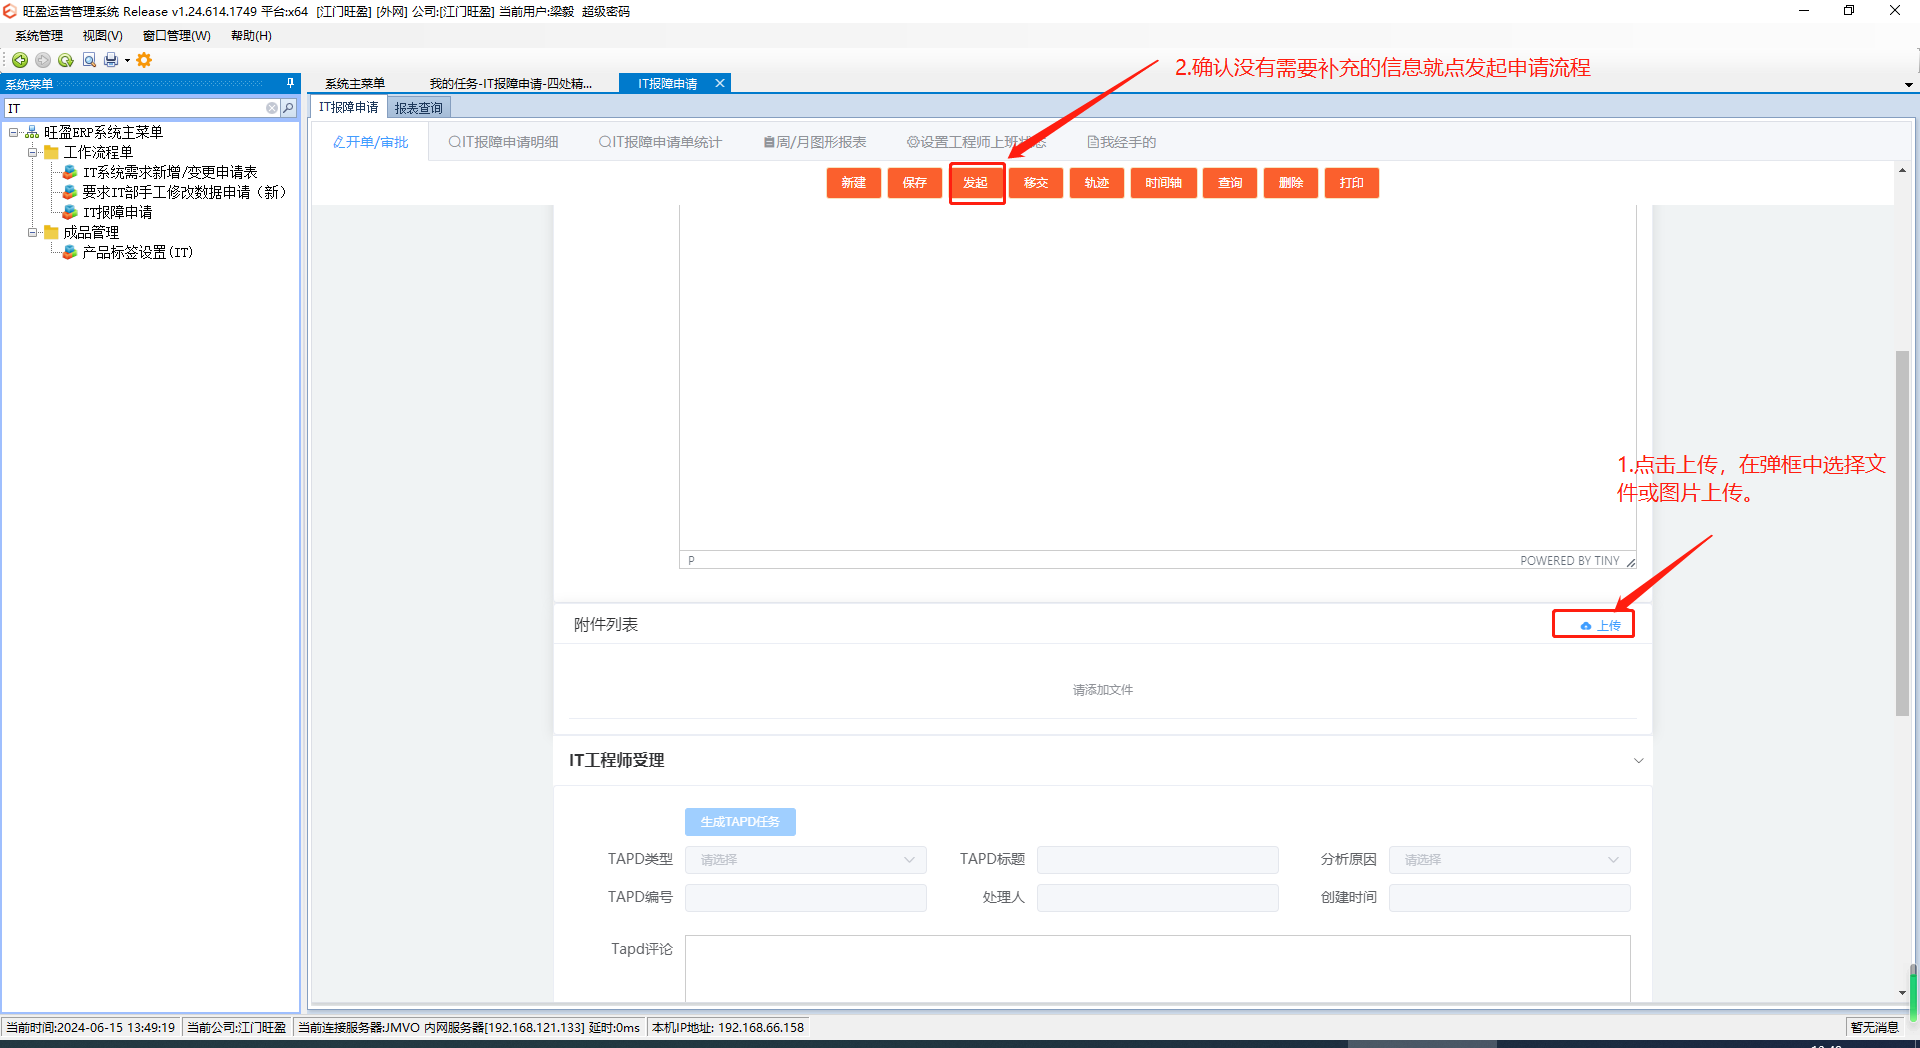Open 产品标签设置(IT) tree item

137,252
